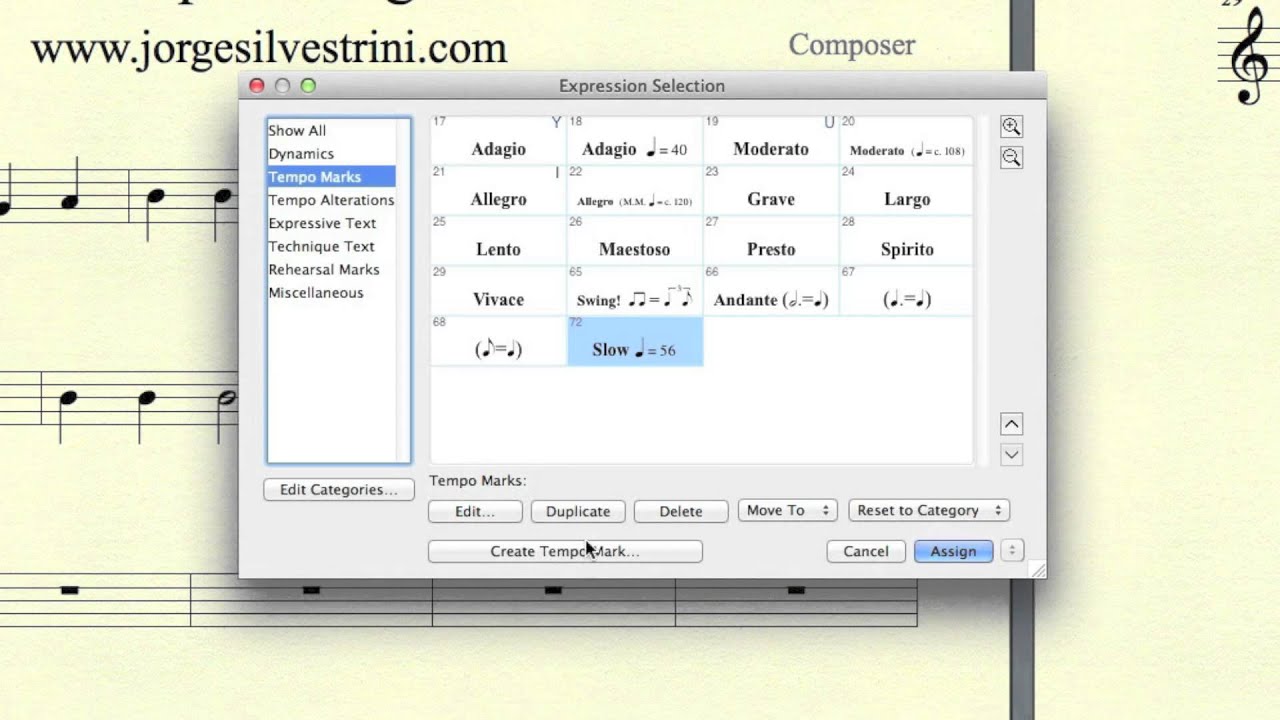Delete the selected tempo mark

click(681, 511)
